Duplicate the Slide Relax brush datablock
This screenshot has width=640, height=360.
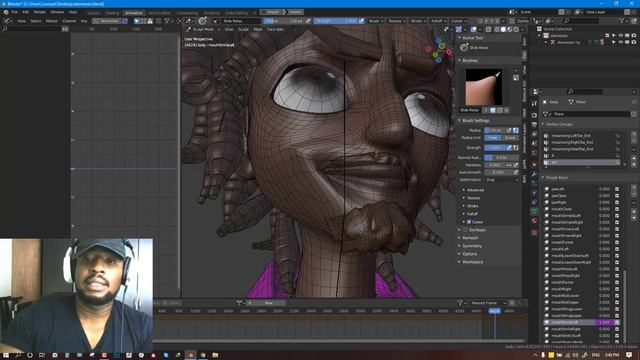[500, 110]
